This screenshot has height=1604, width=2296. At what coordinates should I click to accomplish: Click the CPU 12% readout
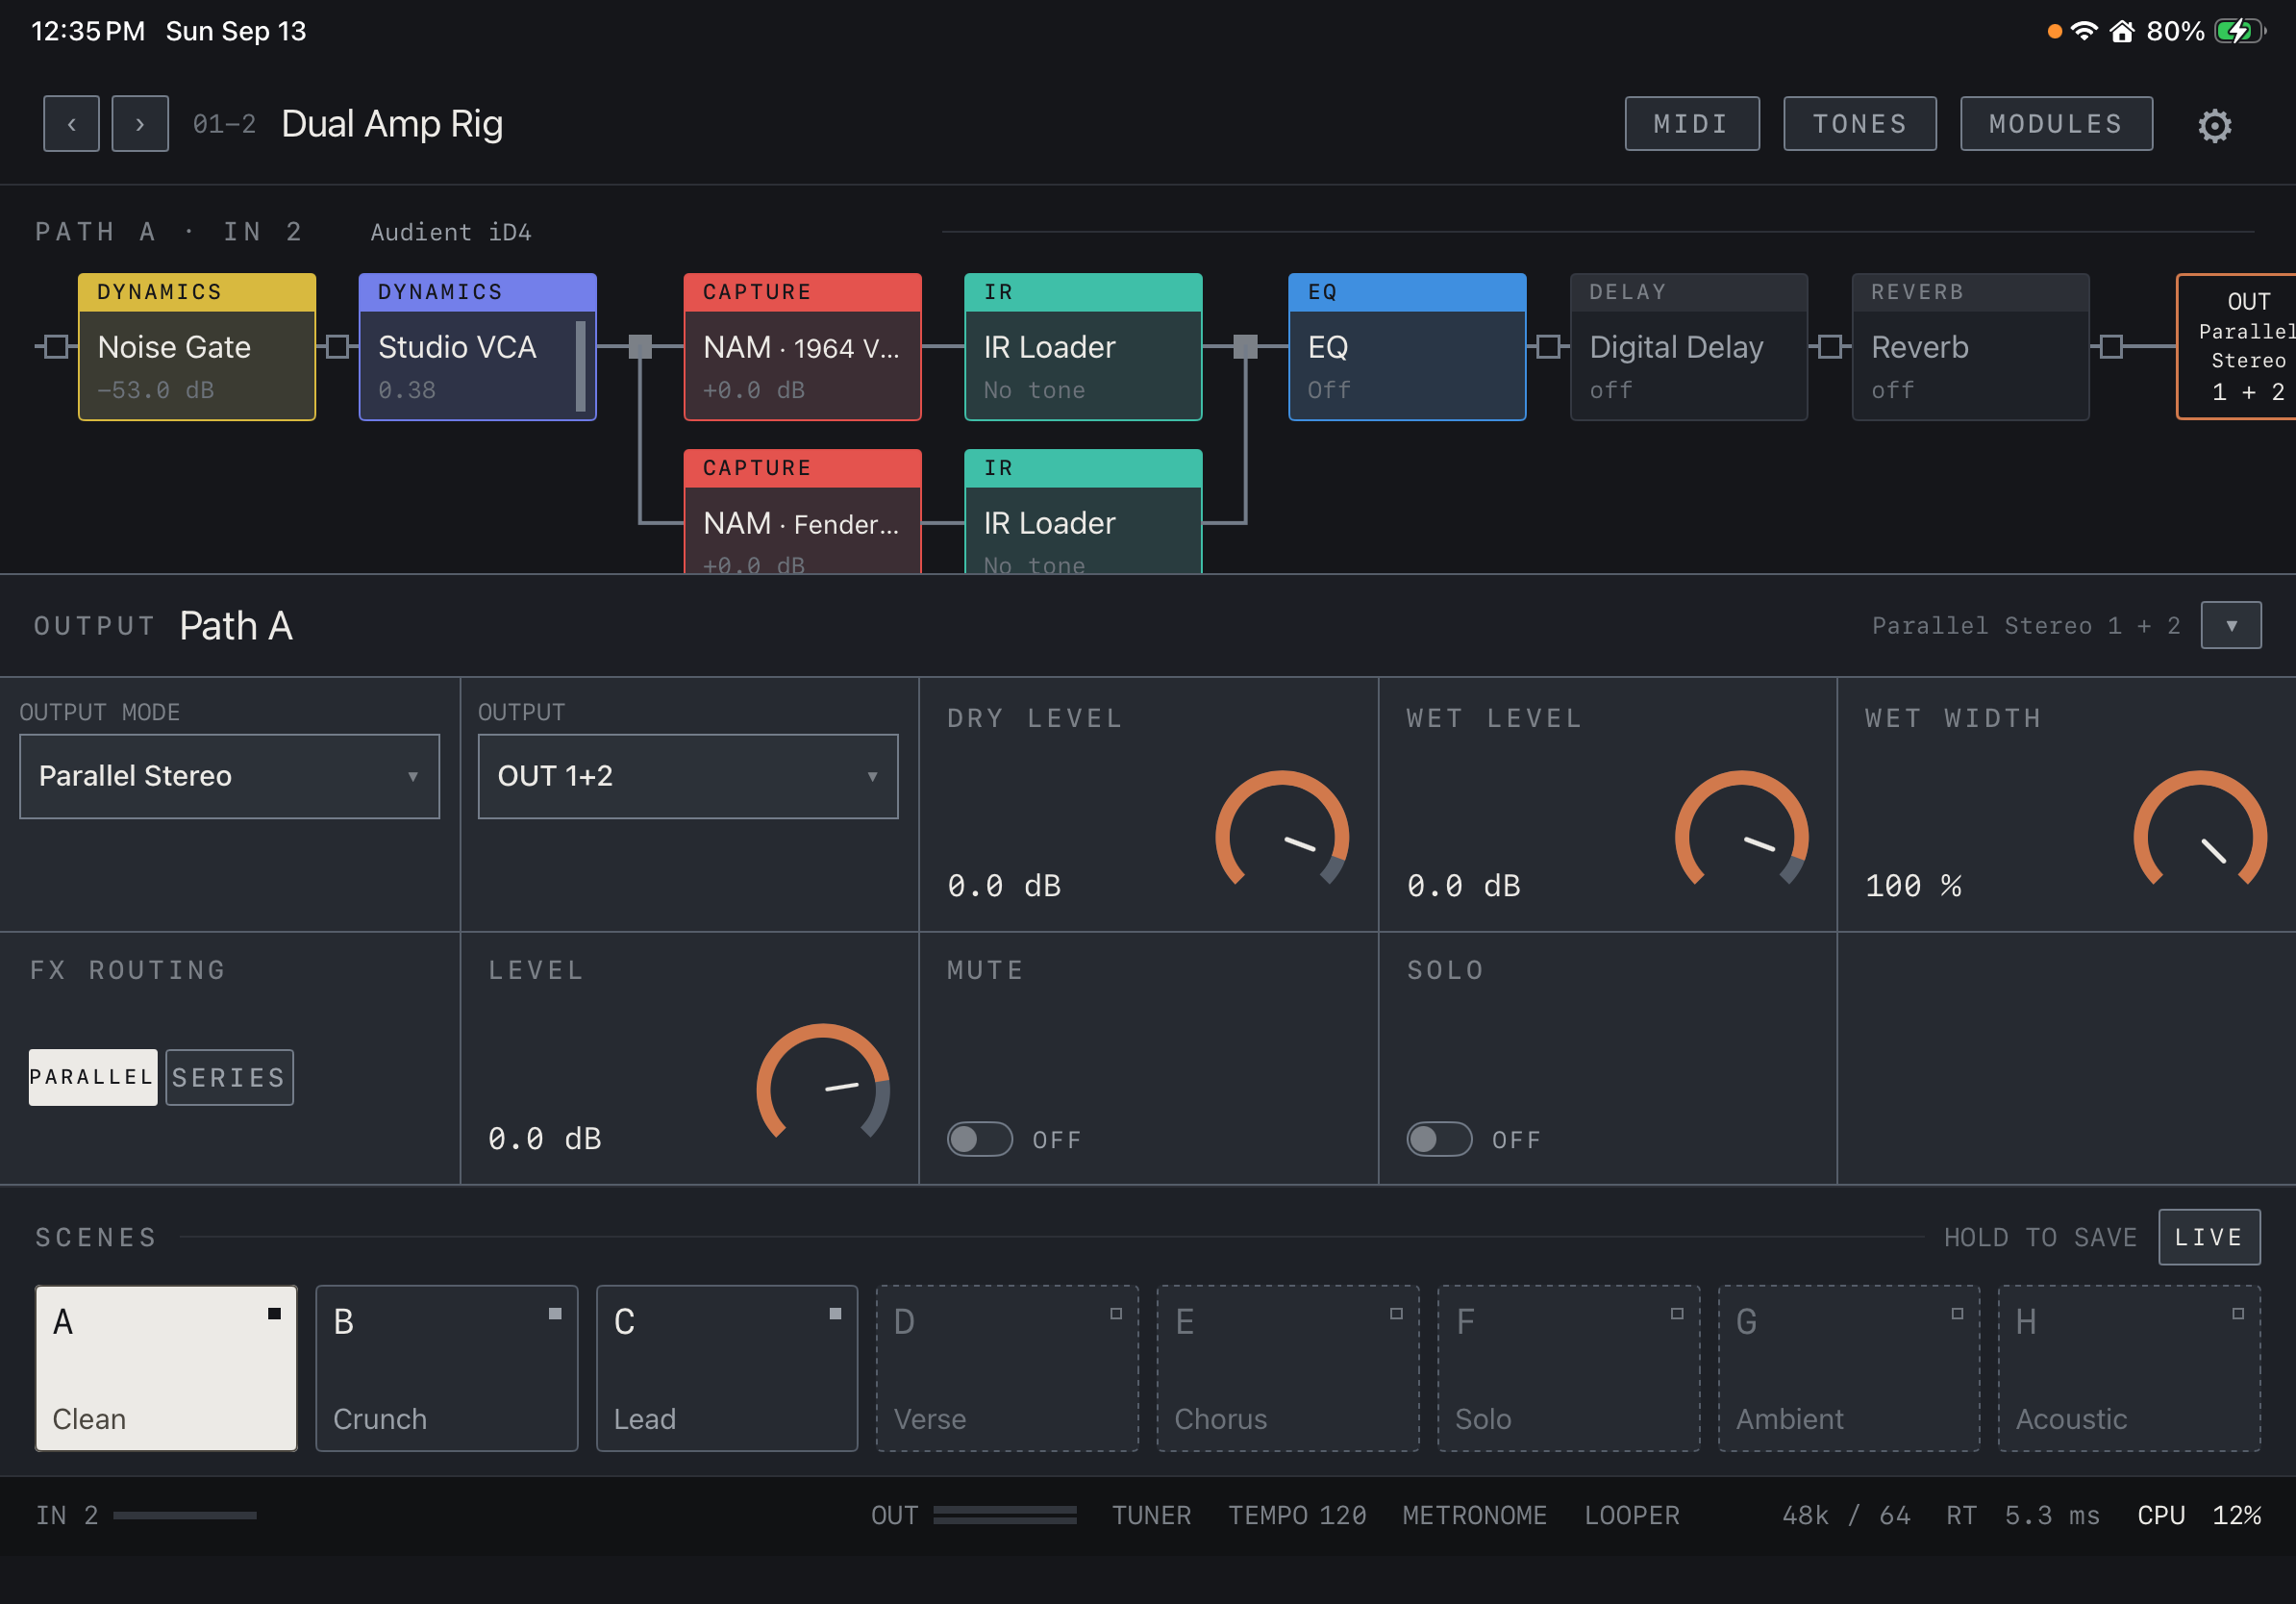point(2199,1515)
